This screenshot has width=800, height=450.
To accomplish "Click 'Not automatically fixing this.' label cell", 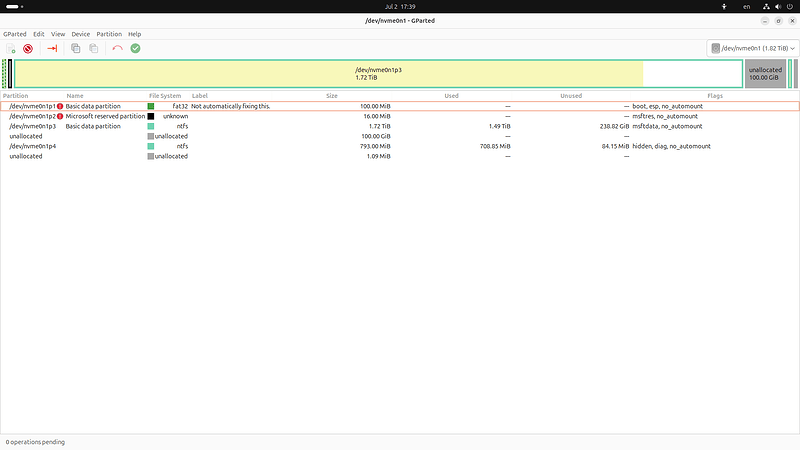I will click(x=231, y=106).
